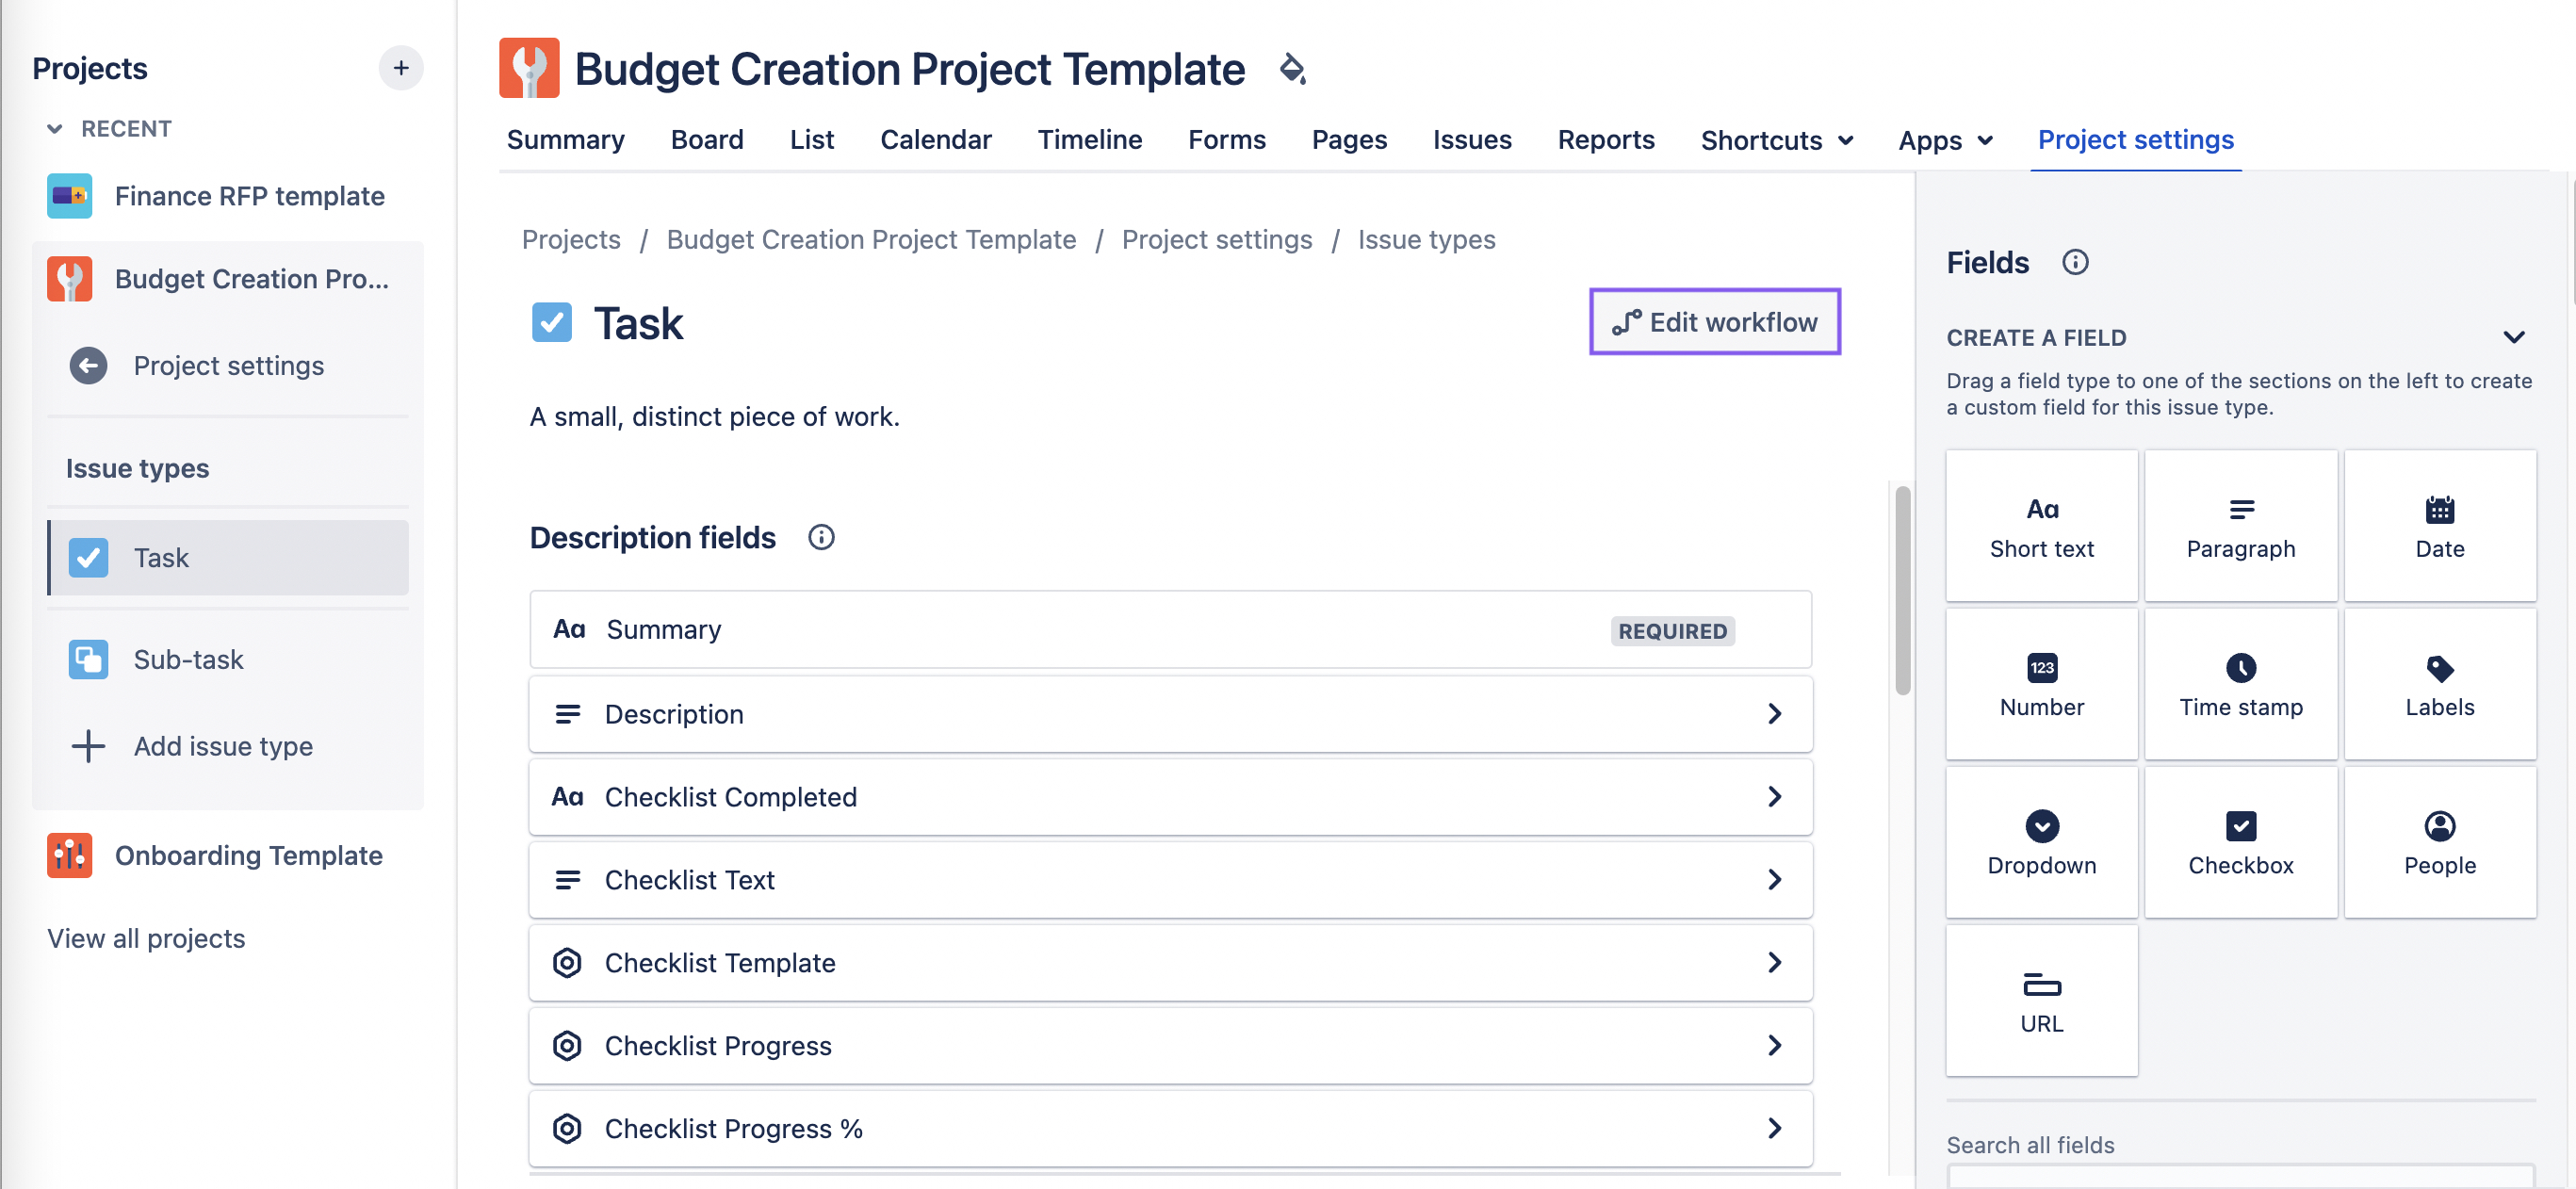Image resolution: width=2576 pixels, height=1189 pixels.
Task: Click the back arrow beside Project settings
Action: (88, 365)
